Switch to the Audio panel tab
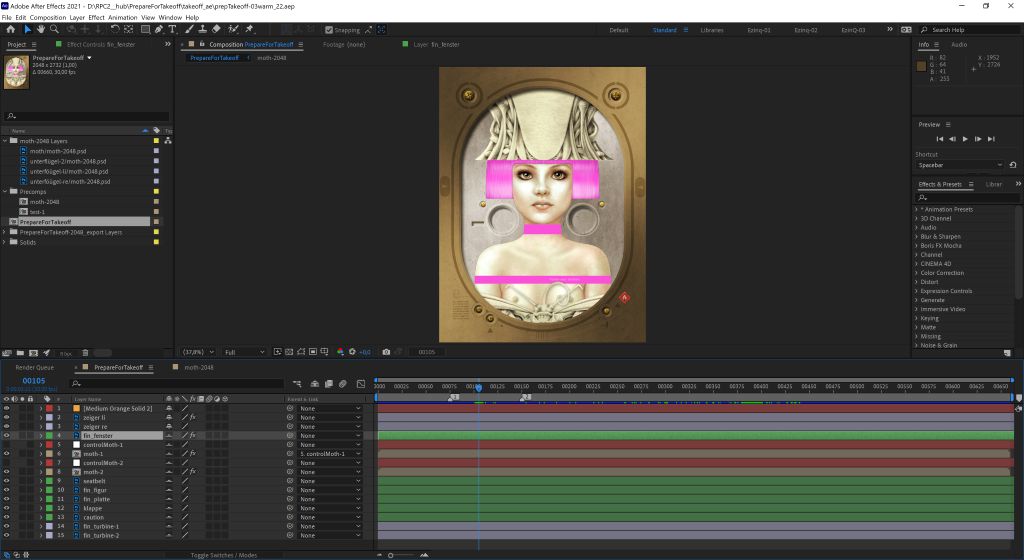Viewport: 1024px width, 560px height. (959, 45)
